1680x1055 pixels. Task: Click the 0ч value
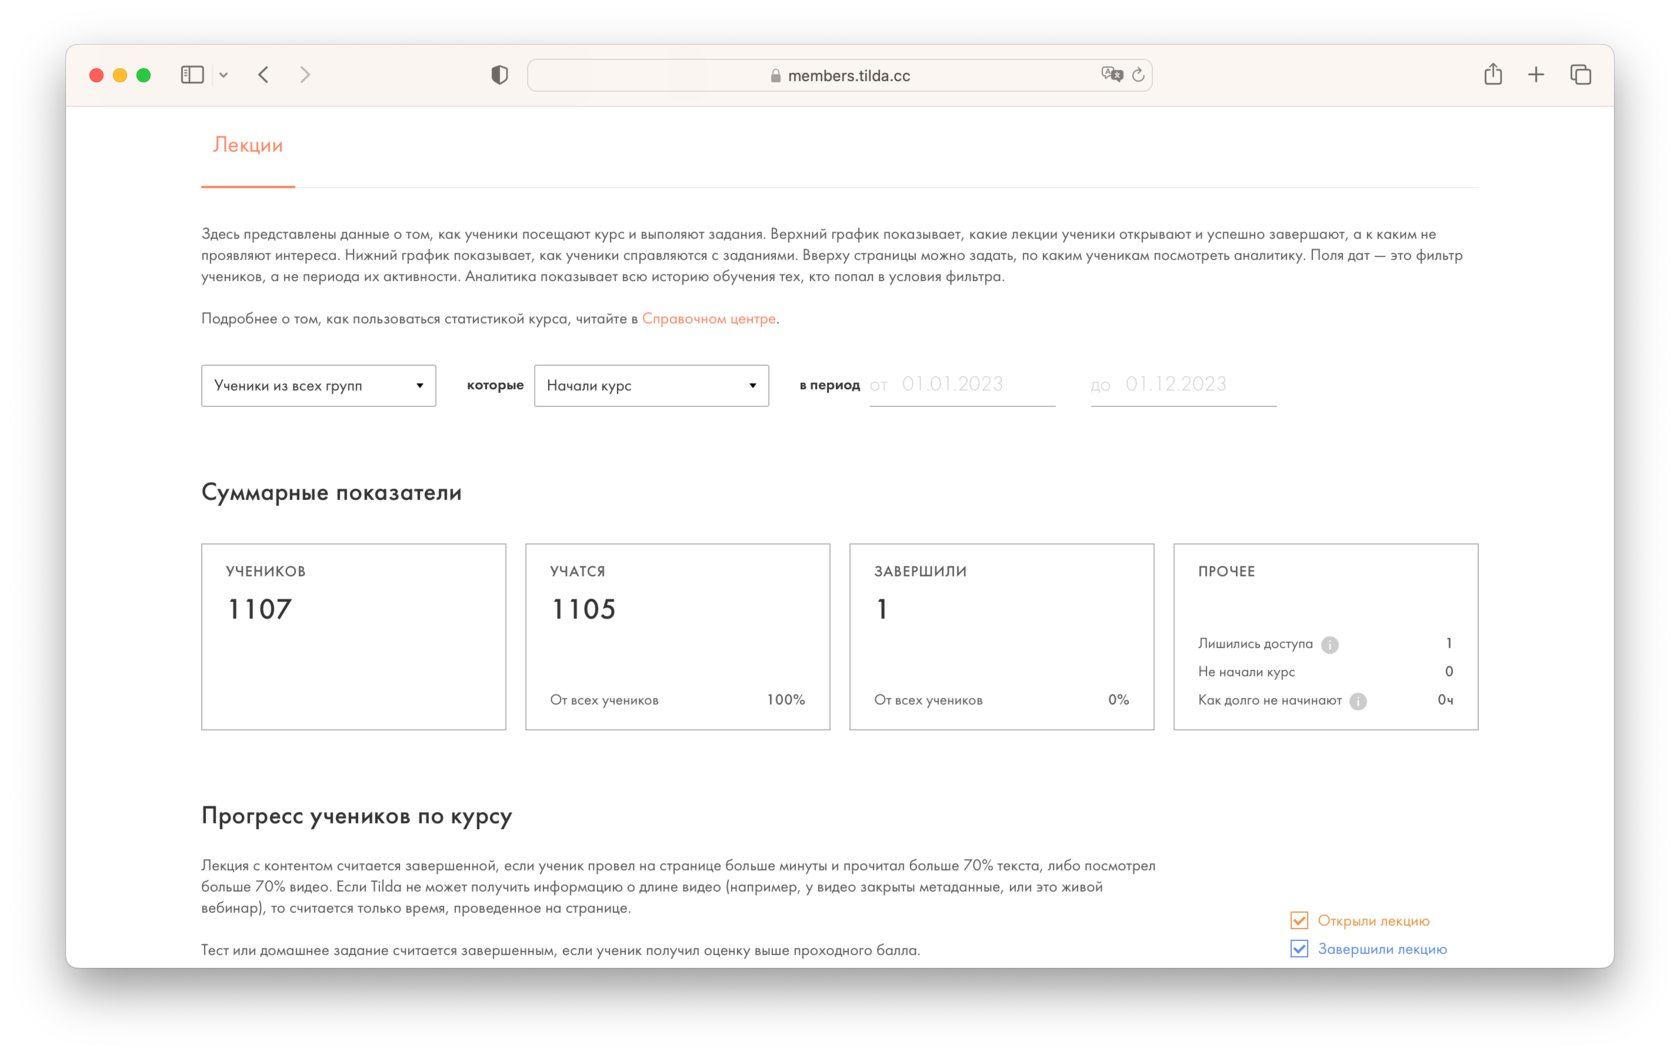tap(1445, 700)
